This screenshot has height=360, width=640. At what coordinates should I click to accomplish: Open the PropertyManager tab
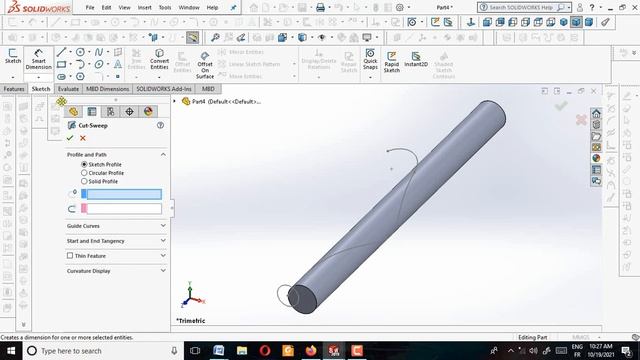coord(92,111)
